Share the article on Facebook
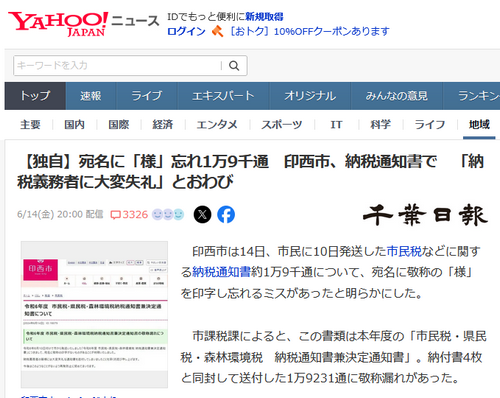Image resolution: width=500 pixels, height=398 pixels. (x=226, y=214)
